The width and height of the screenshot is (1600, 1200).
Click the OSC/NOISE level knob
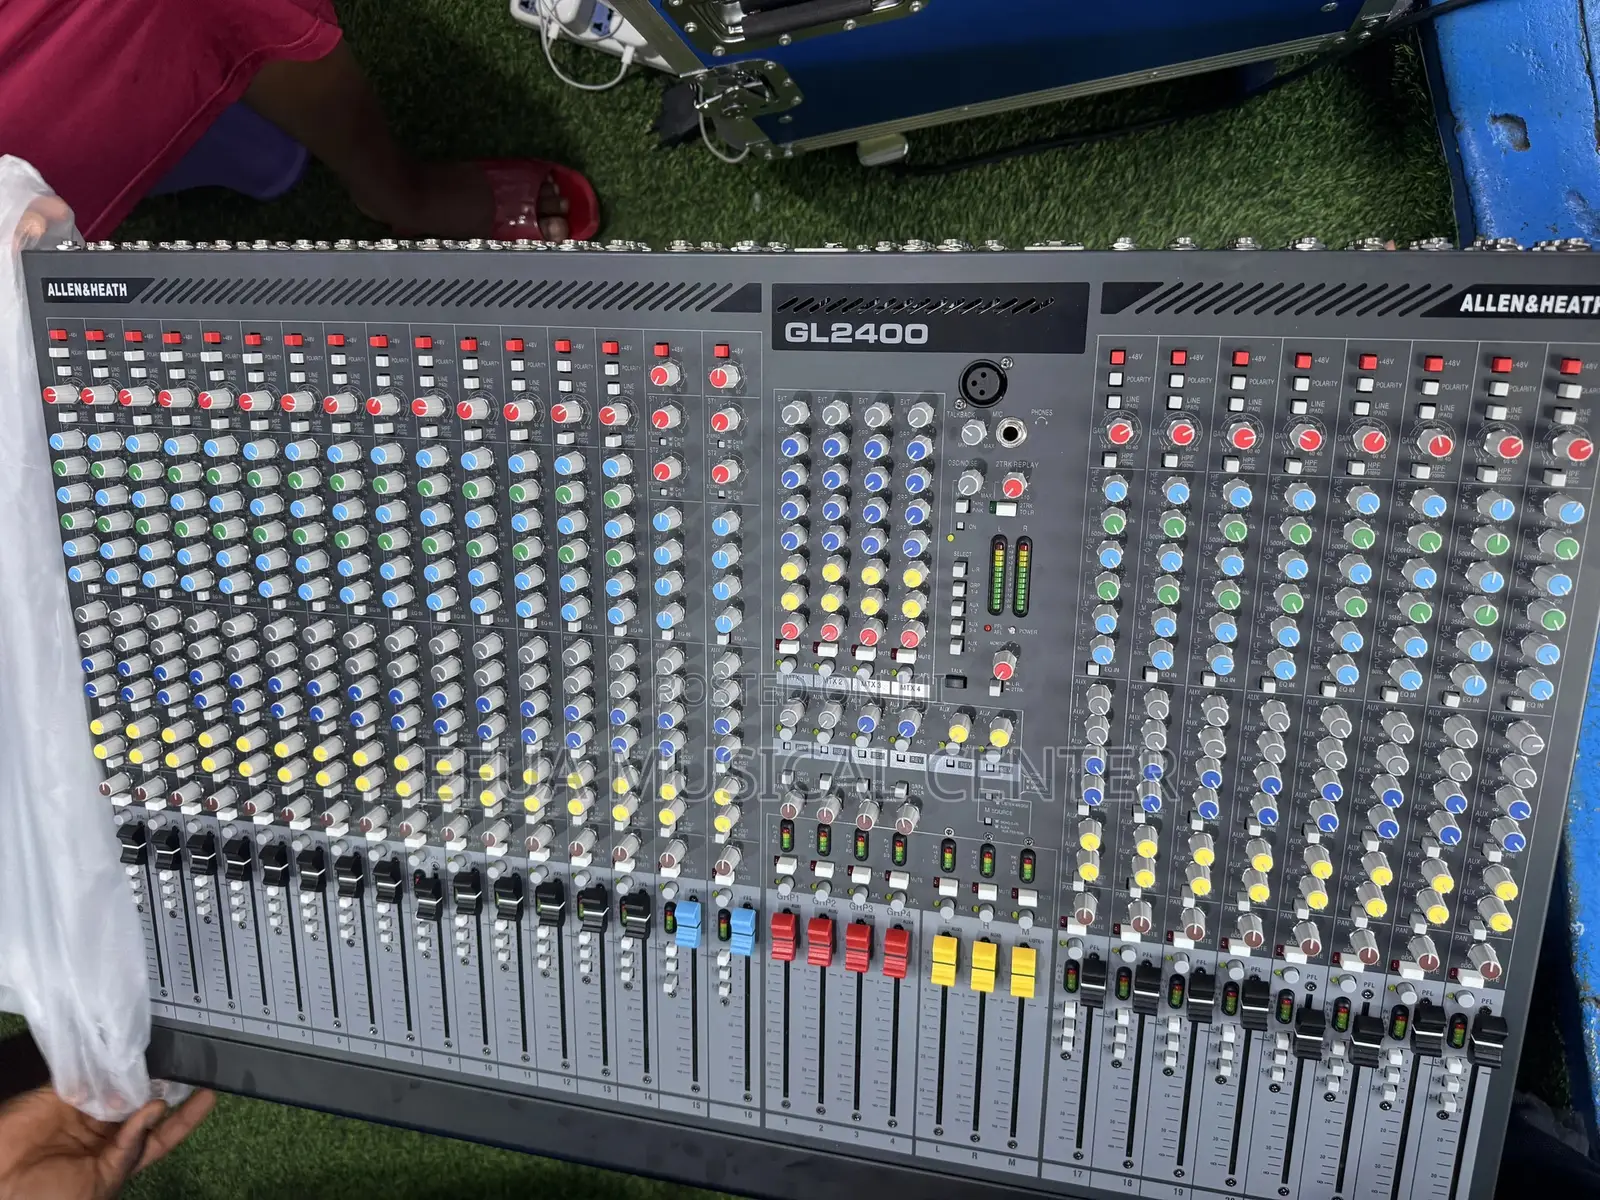click(x=971, y=481)
